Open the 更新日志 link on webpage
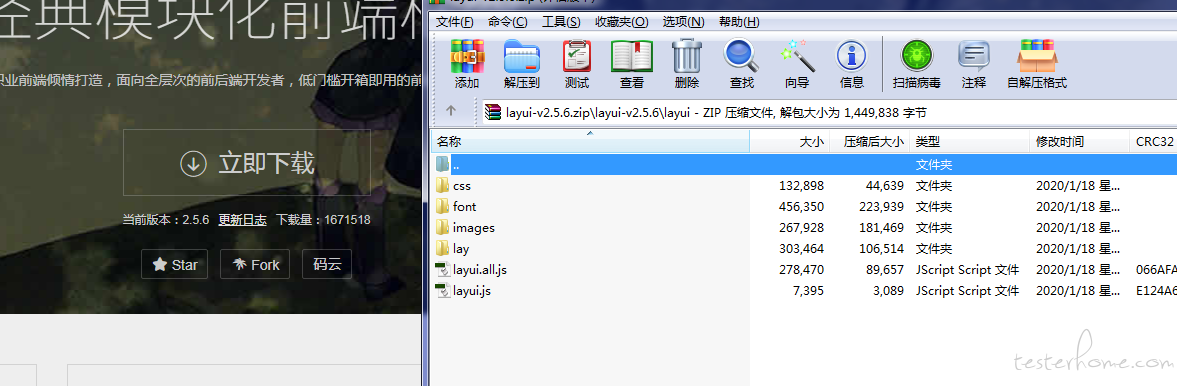 [242, 220]
